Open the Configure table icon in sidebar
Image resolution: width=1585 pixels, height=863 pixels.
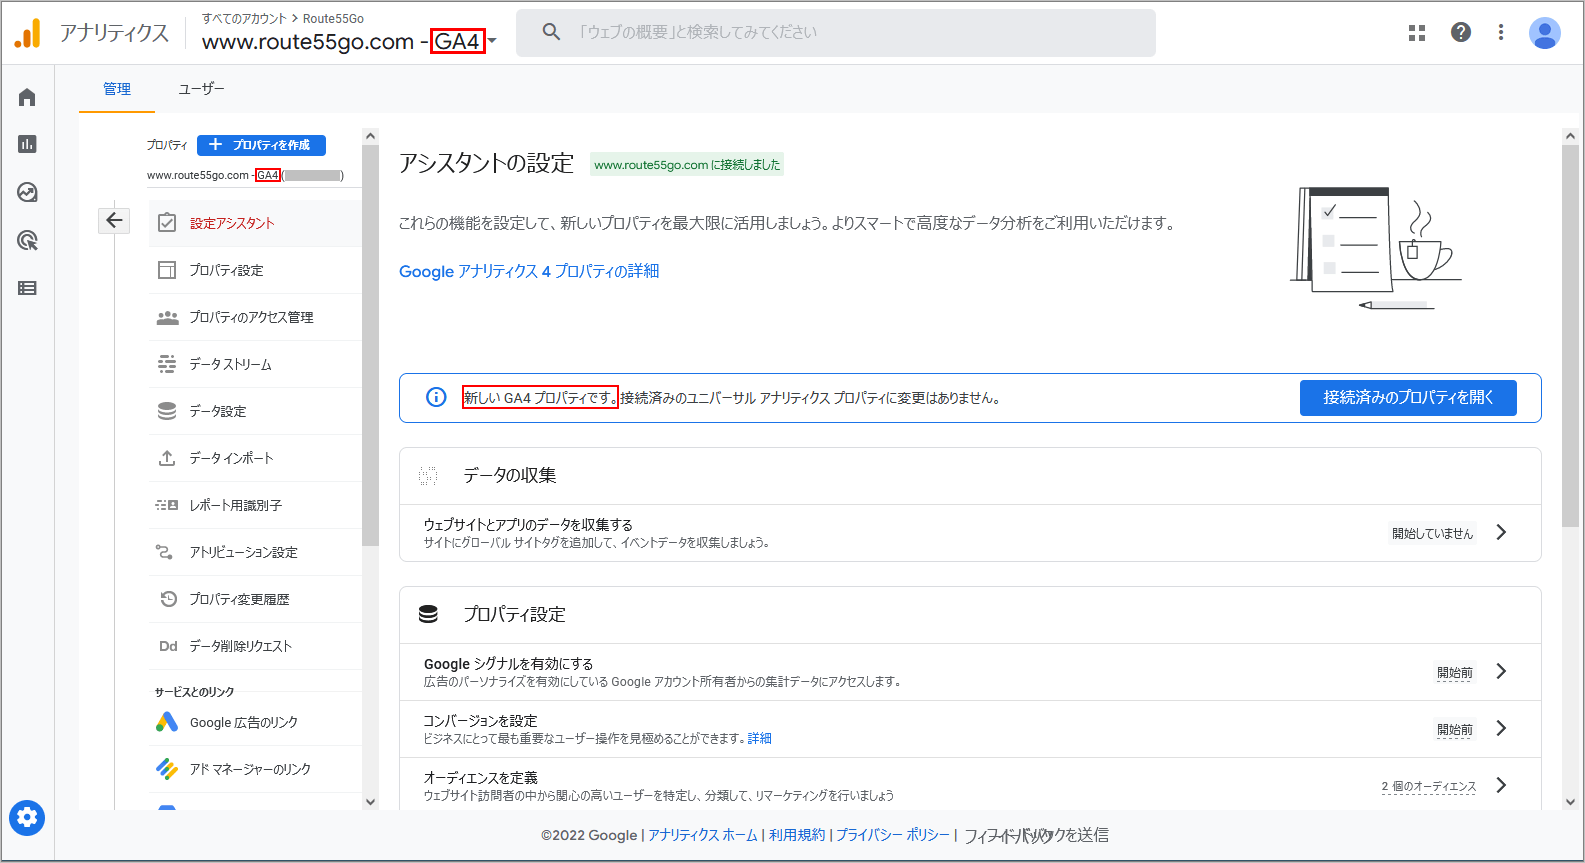pyautogui.click(x=27, y=288)
